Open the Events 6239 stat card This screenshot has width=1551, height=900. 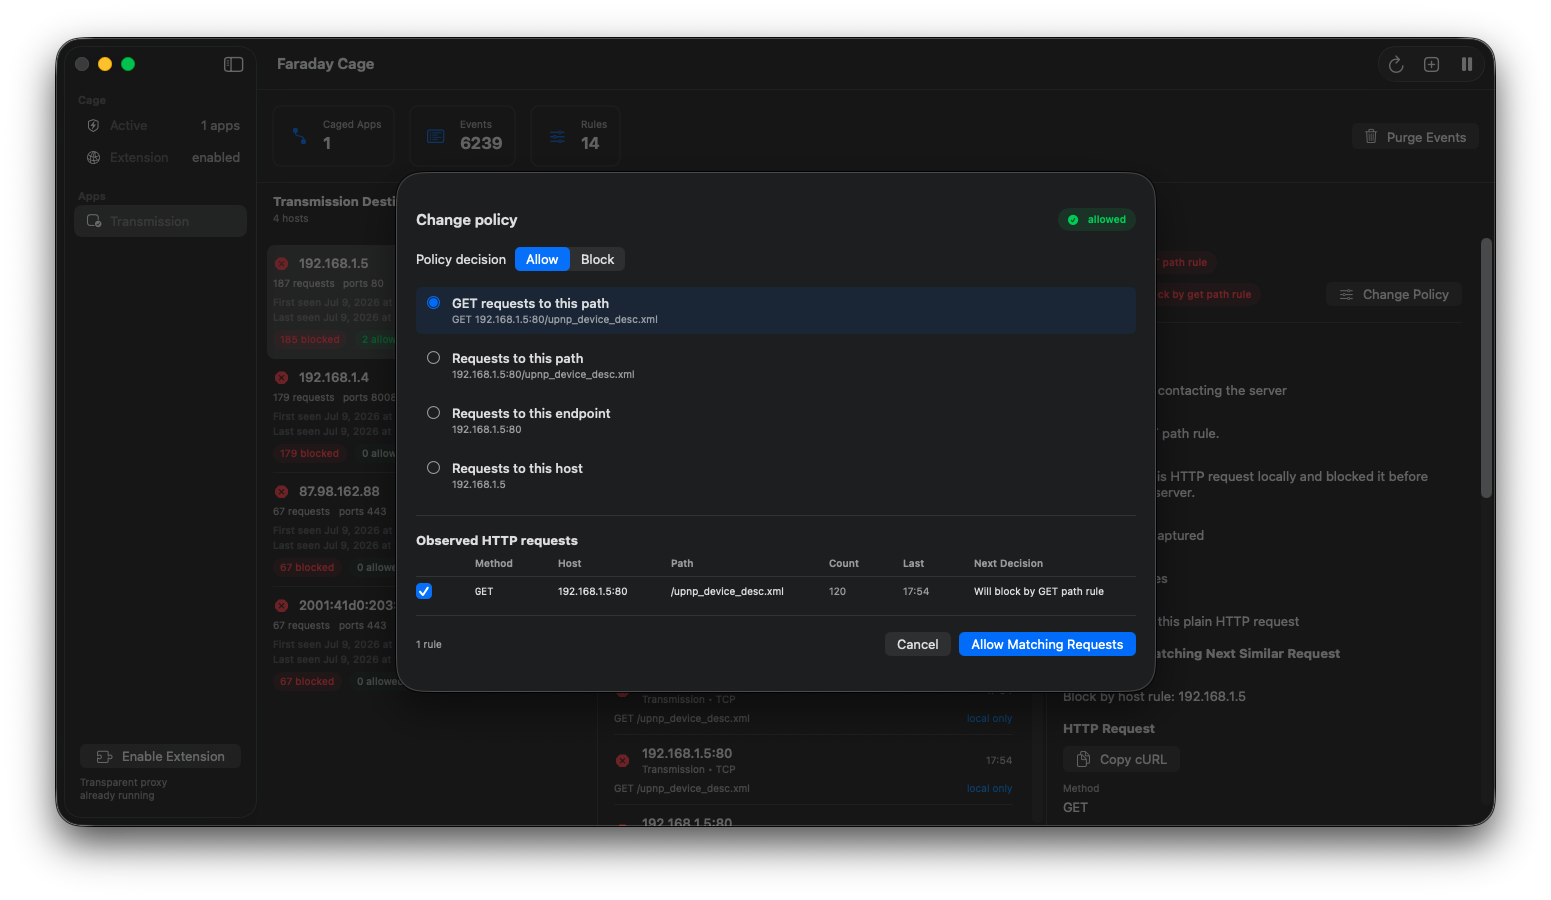pos(465,136)
